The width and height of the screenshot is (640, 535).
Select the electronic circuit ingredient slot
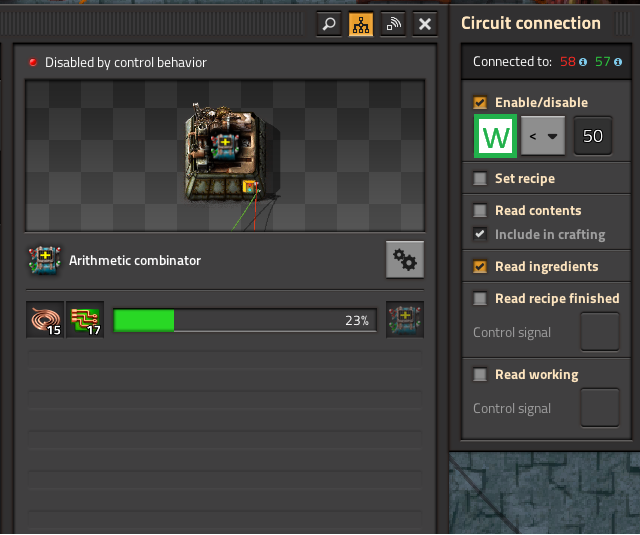pyautogui.click(x=85, y=320)
